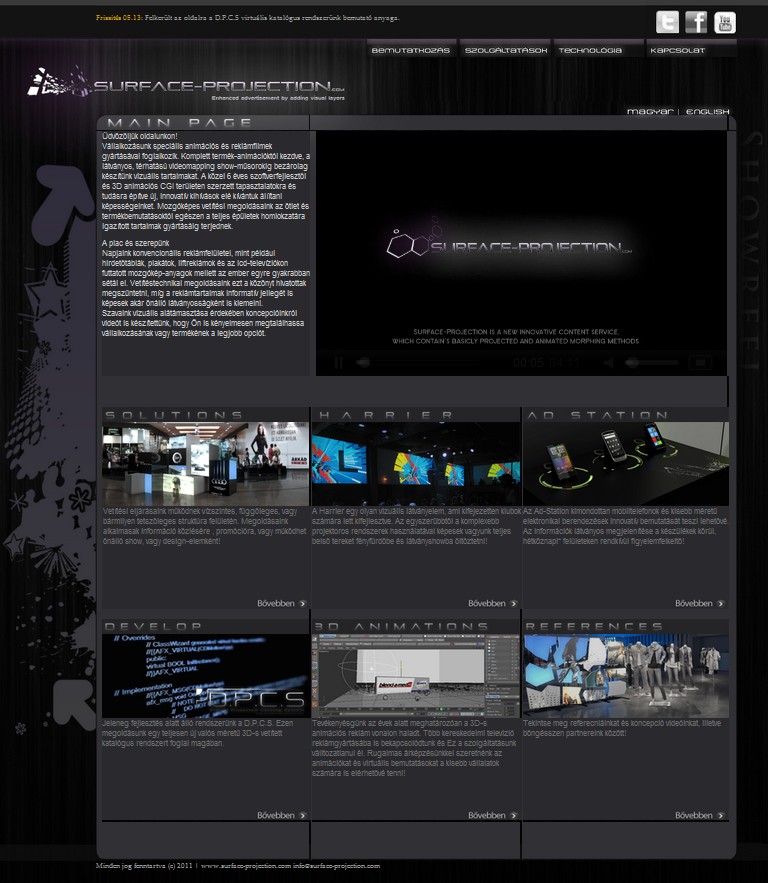Open the Bemutatkozás menu
The height and width of the screenshot is (883, 768).
411,50
